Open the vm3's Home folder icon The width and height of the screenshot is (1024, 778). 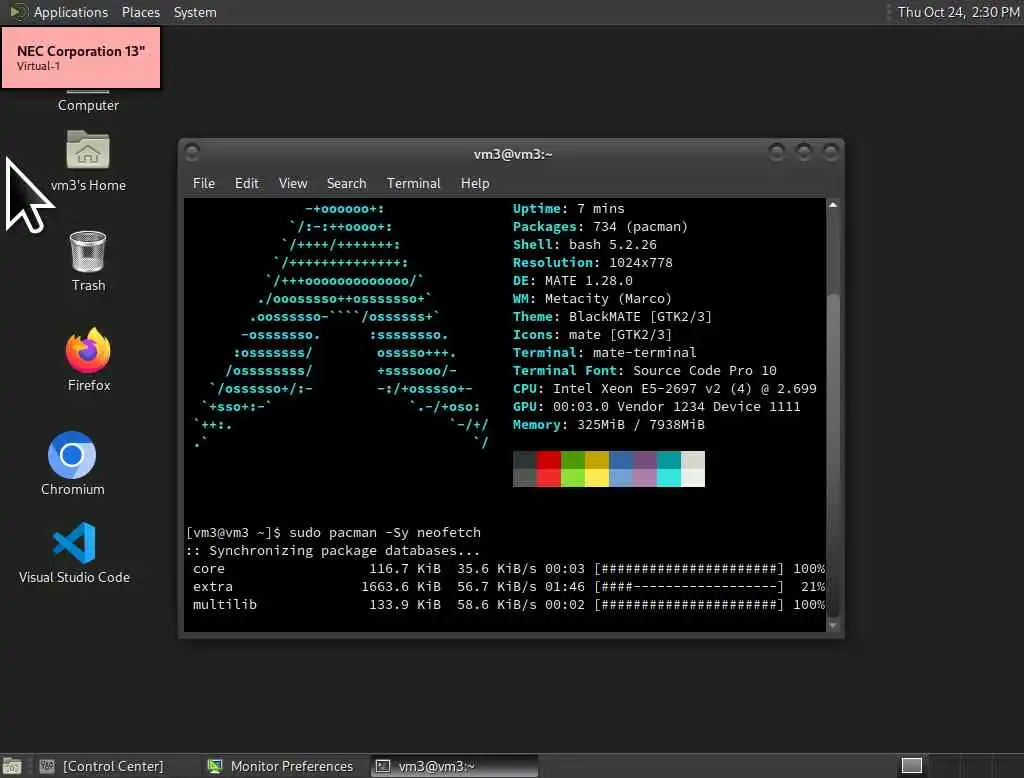point(88,161)
